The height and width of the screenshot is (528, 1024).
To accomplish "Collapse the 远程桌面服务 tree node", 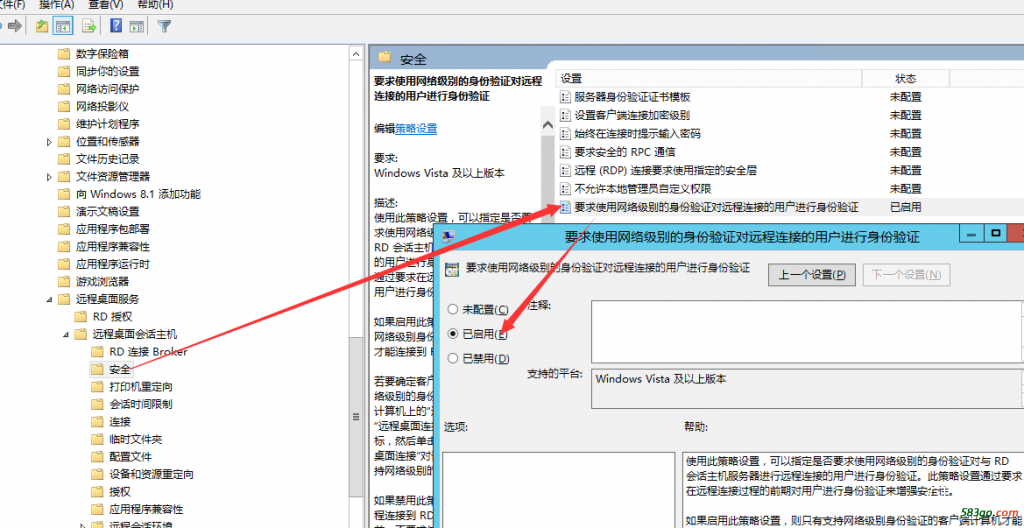I will point(49,299).
